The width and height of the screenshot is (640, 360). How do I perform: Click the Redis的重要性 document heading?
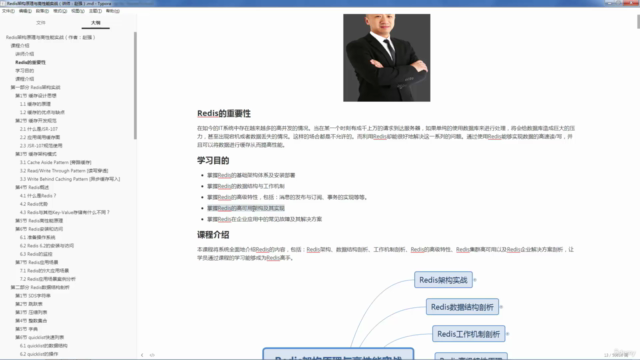[224, 113]
